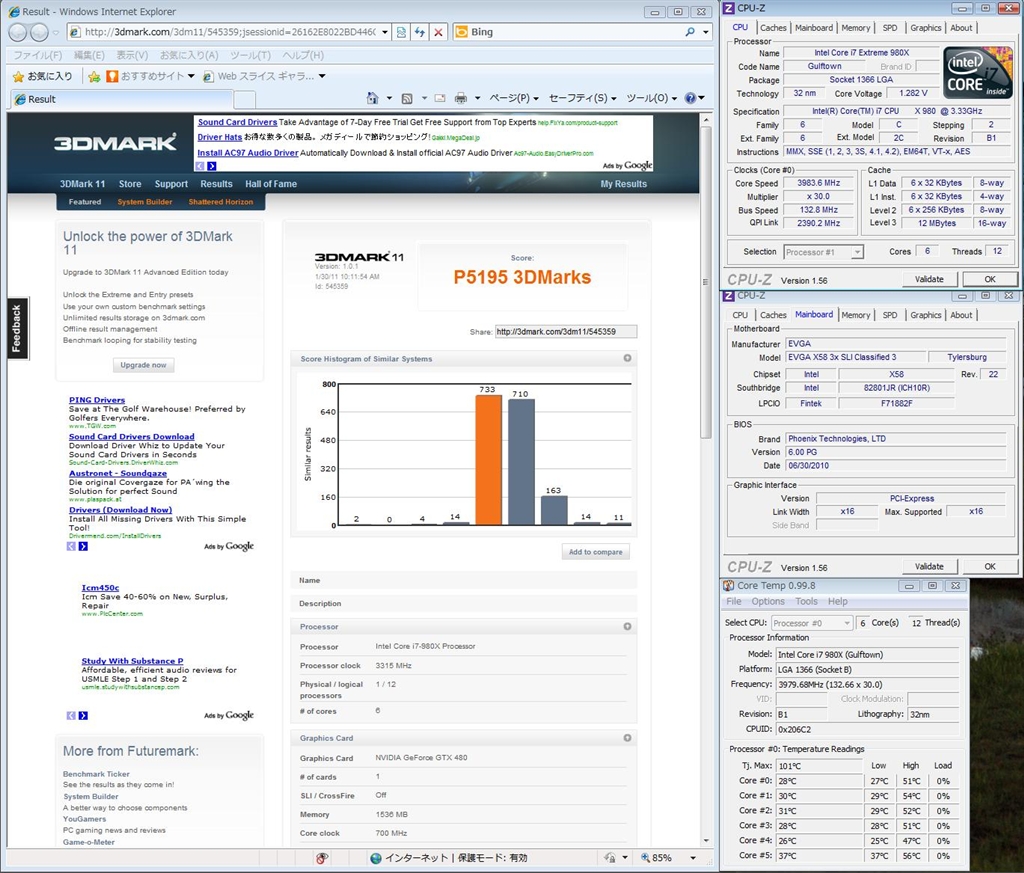Click the Shattered Horizon sub-navigation link
1024x873 pixels.
(221, 202)
